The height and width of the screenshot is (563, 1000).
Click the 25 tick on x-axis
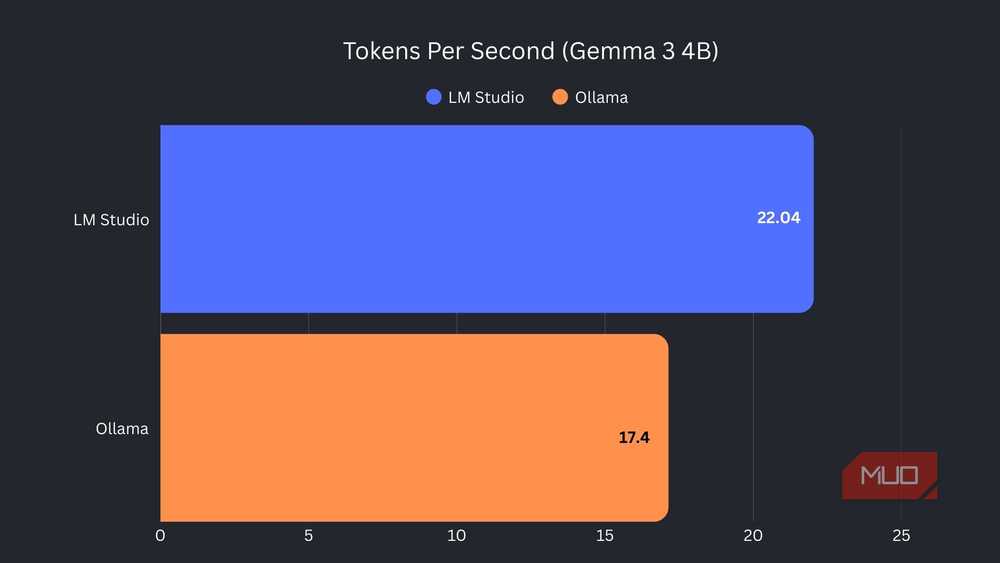point(901,536)
